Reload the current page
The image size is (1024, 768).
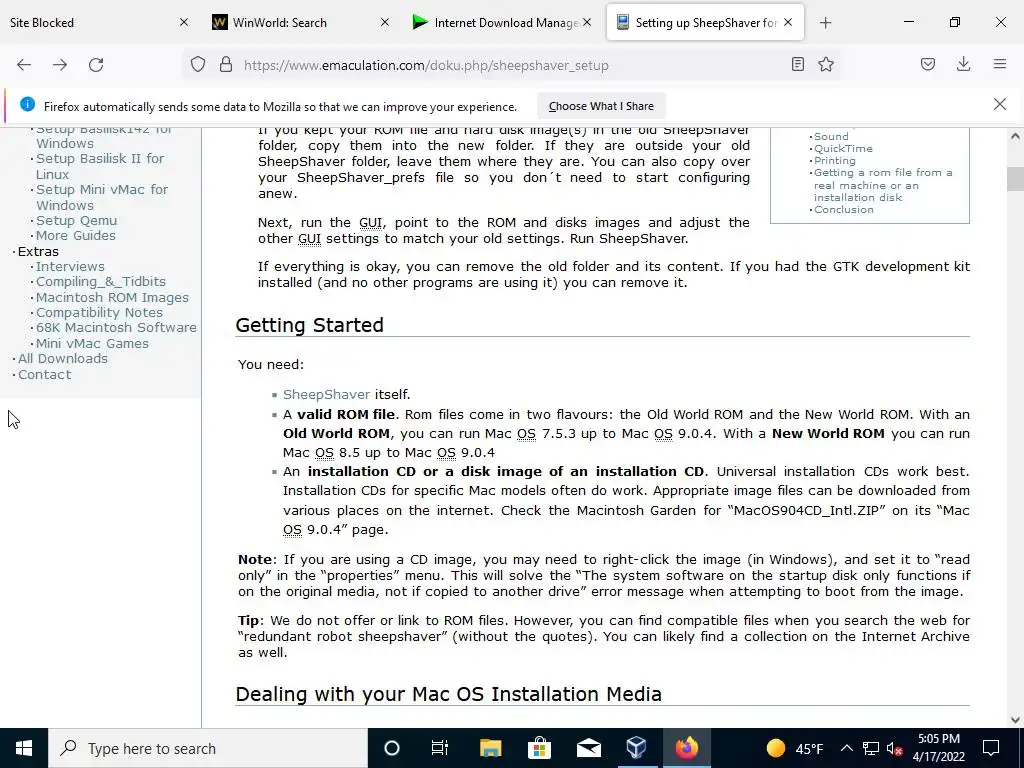(96, 65)
